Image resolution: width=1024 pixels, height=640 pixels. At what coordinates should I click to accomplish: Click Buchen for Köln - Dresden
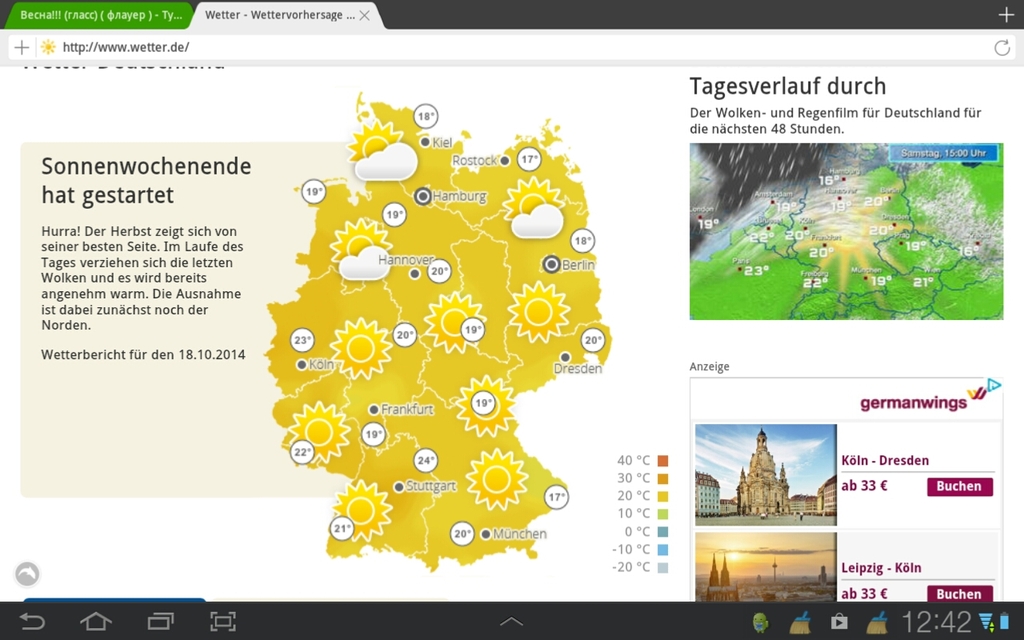pos(959,487)
